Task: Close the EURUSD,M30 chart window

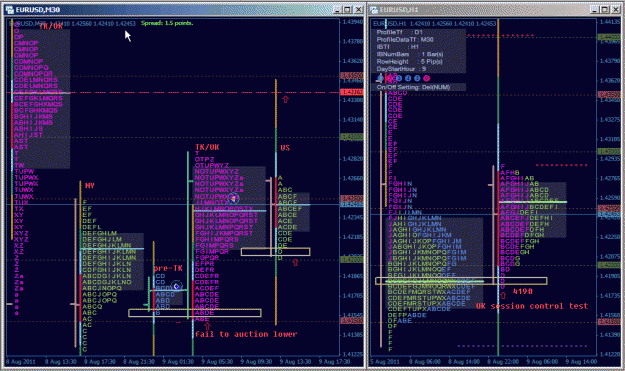Action: [358, 10]
